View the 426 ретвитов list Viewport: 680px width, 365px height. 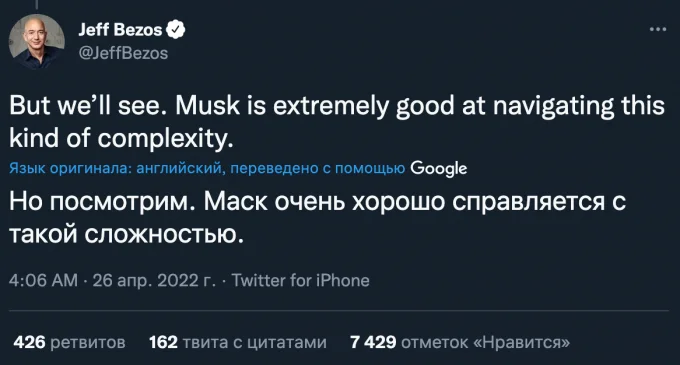[x=69, y=342]
